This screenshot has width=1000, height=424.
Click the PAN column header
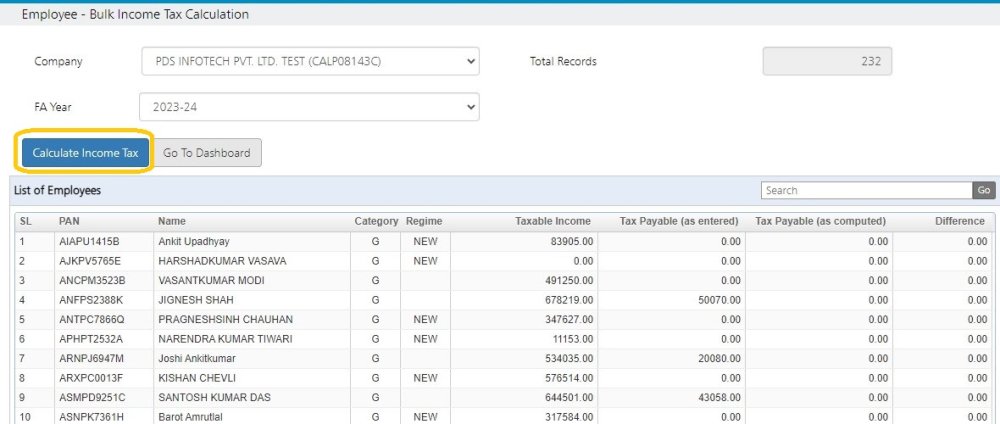pyautogui.click(x=69, y=221)
